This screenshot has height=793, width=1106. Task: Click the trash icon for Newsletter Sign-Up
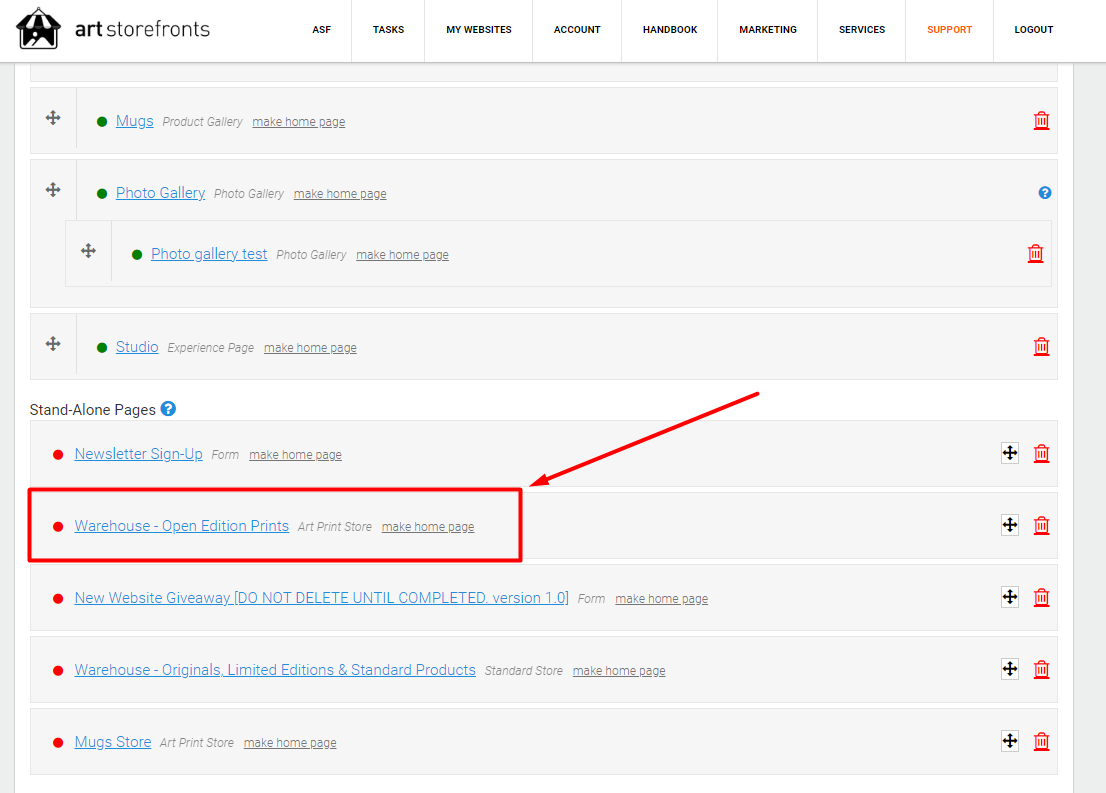tap(1041, 453)
